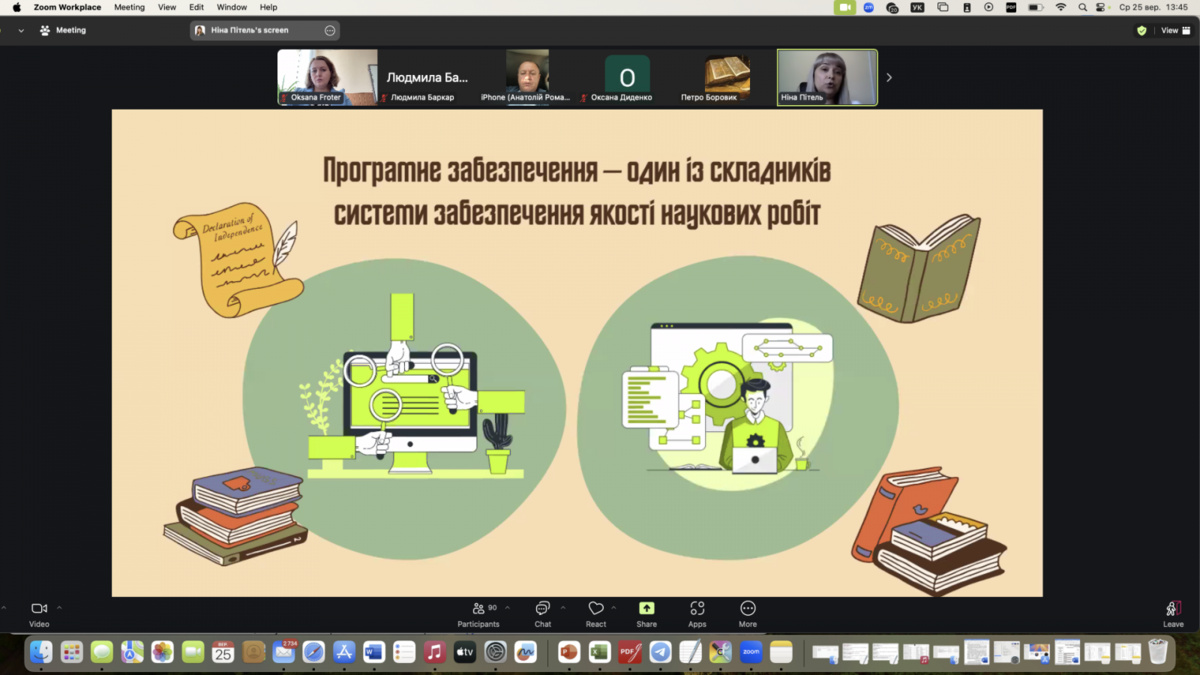Open options for Ніна Пітель's screen share
The image size is (1200, 675).
coord(330,31)
